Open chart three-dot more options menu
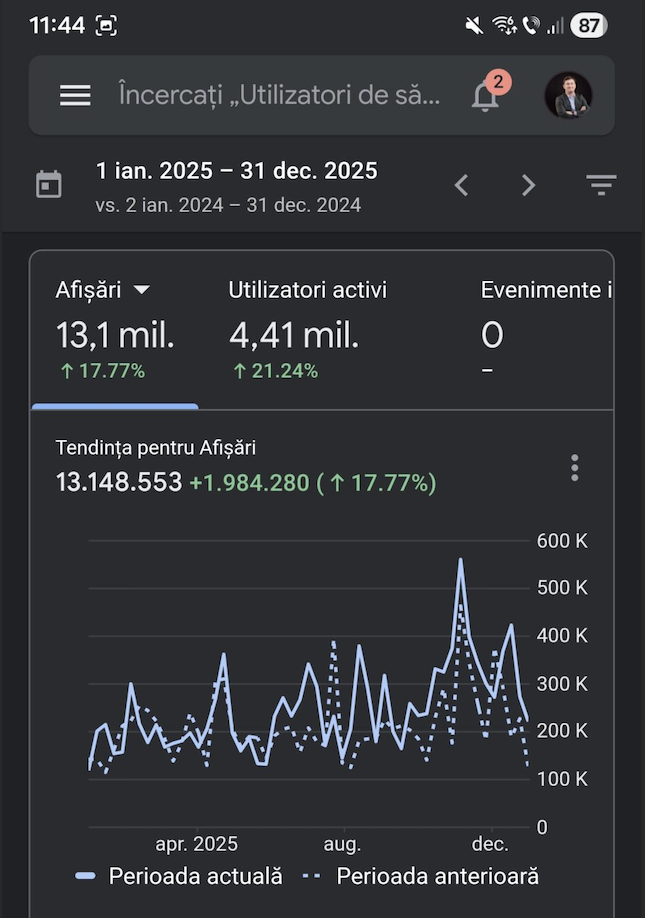 [574, 467]
